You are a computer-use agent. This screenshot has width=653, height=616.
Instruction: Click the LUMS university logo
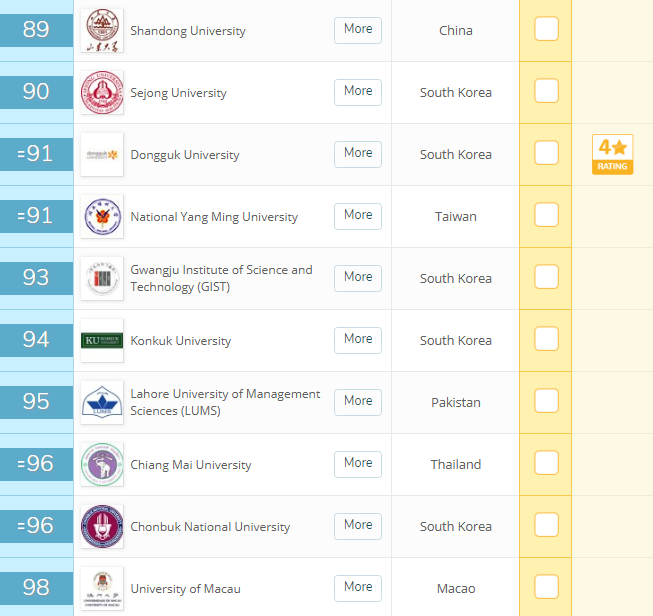point(102,402)
